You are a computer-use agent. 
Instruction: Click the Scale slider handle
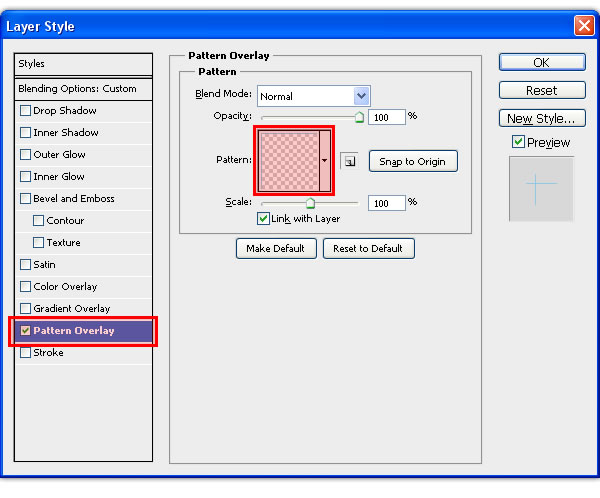310,203
